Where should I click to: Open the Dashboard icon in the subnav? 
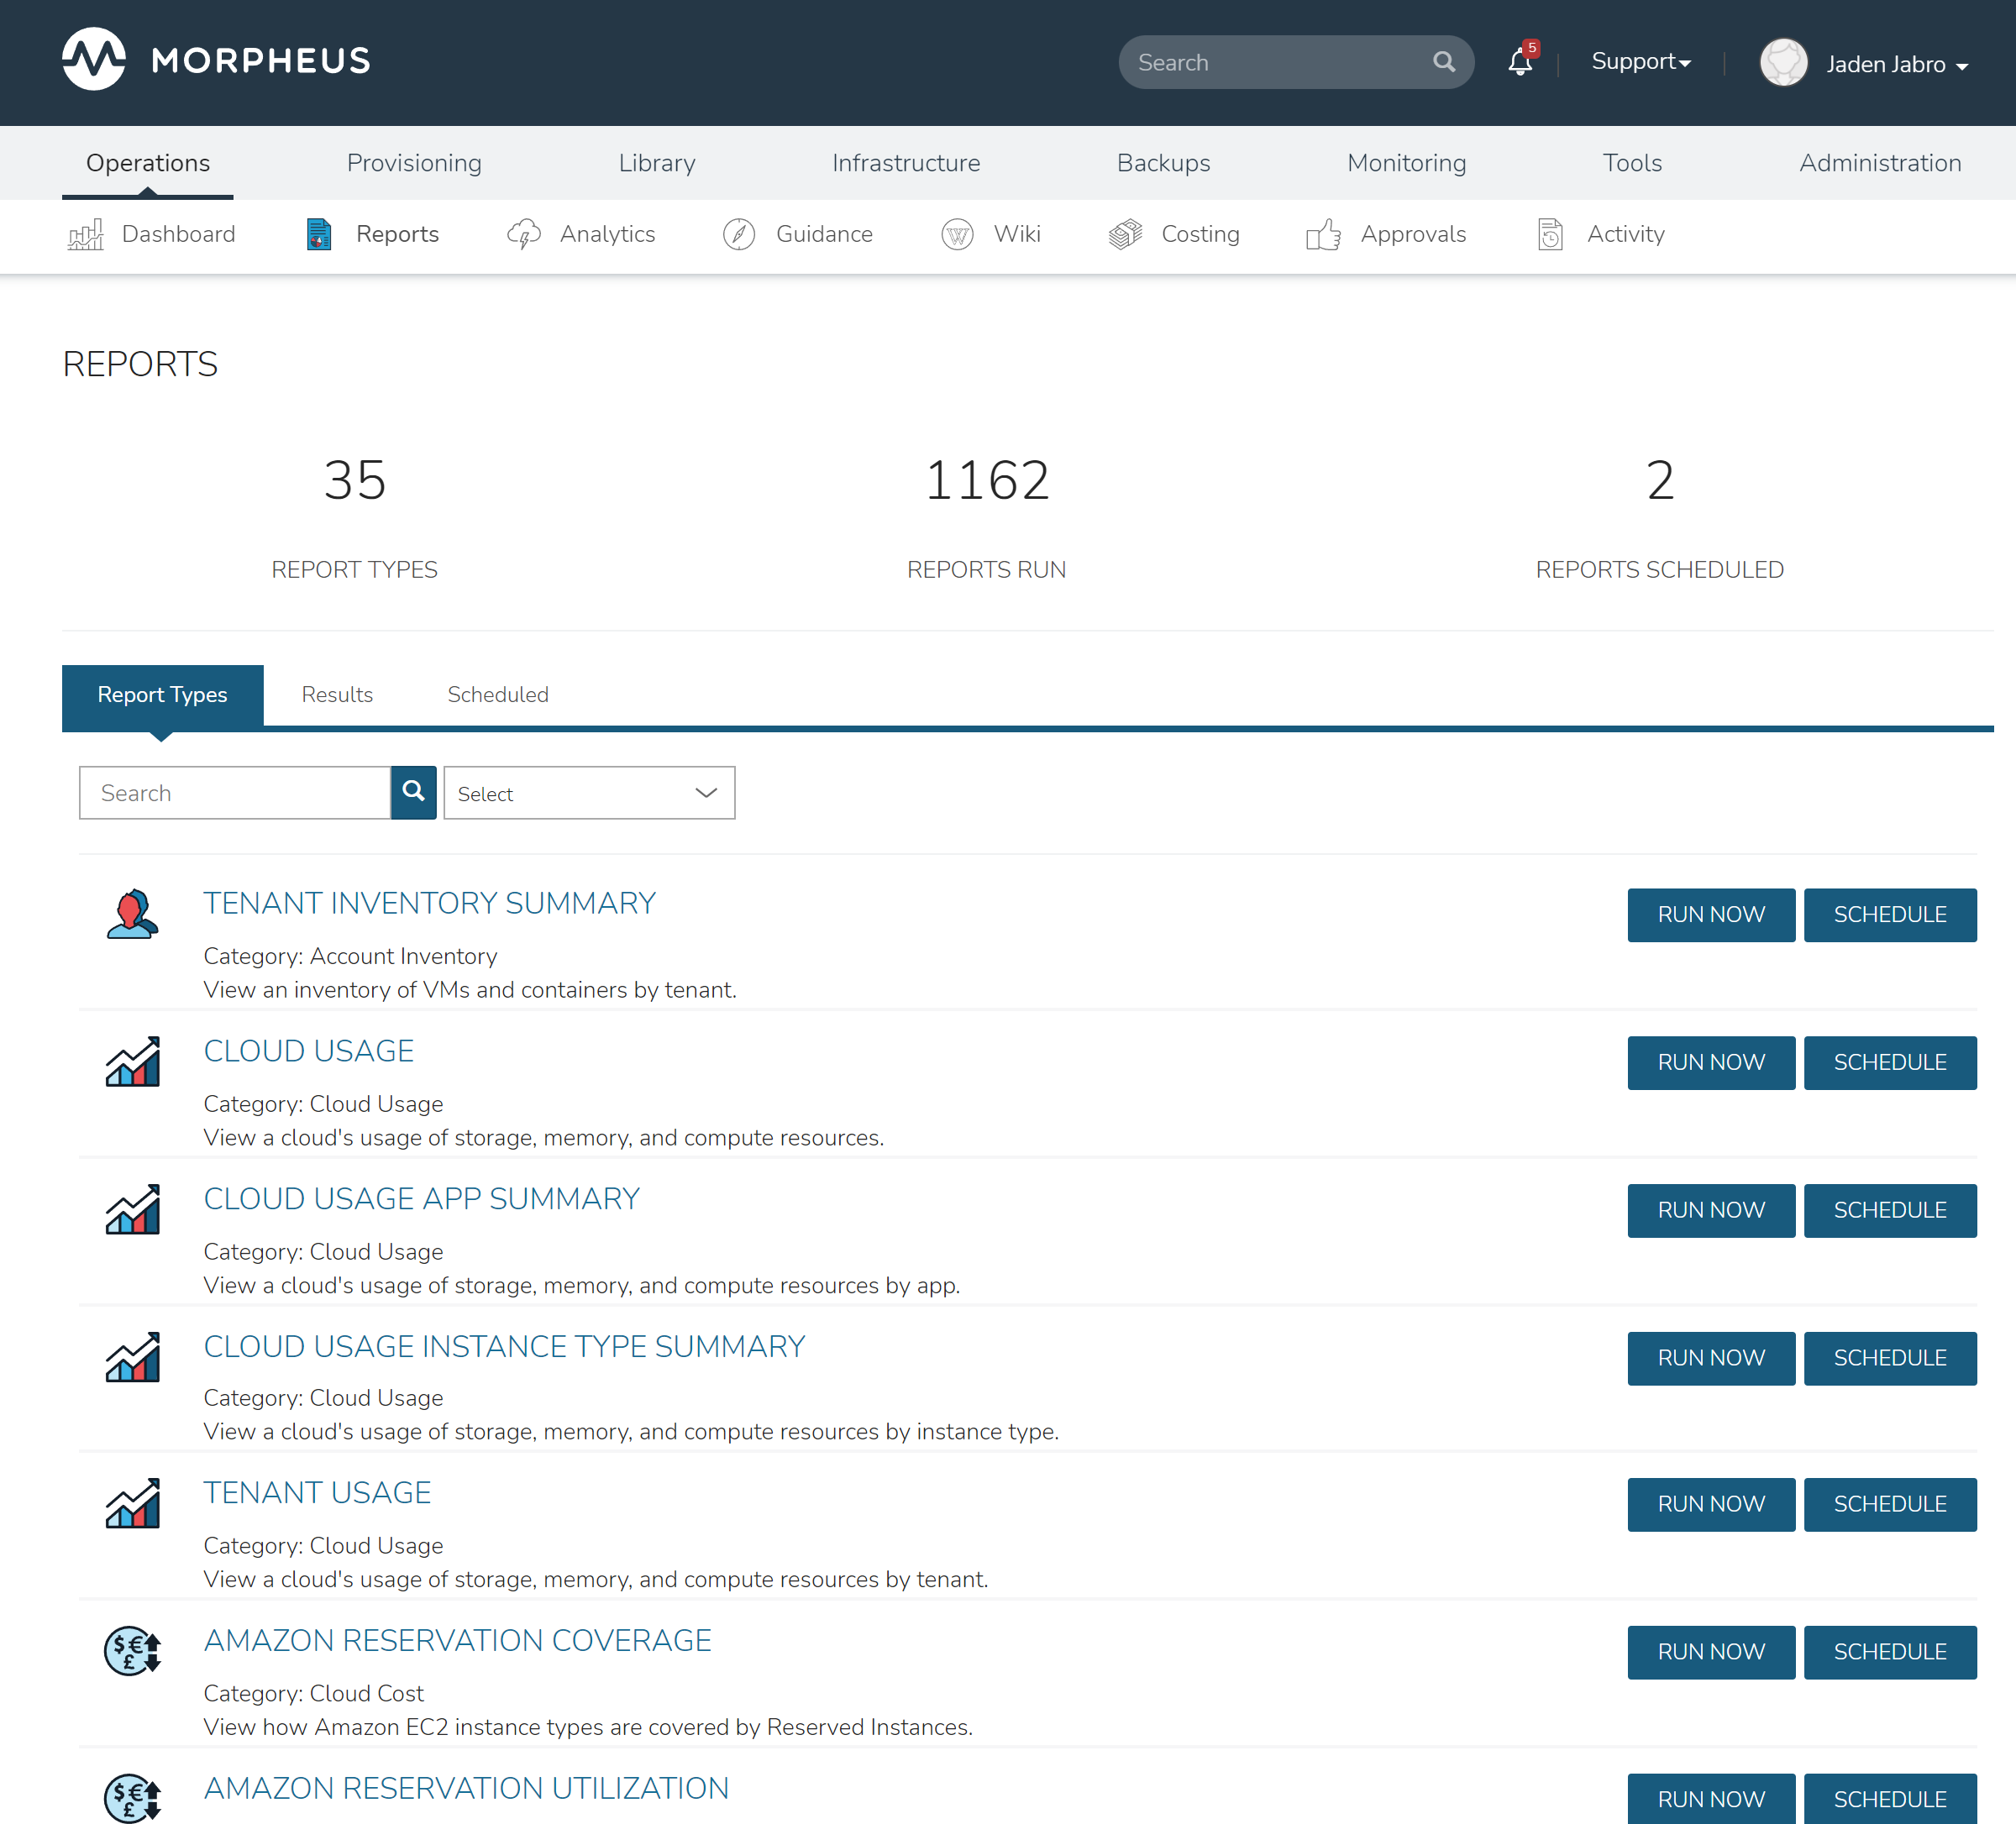tap(86, 235)
